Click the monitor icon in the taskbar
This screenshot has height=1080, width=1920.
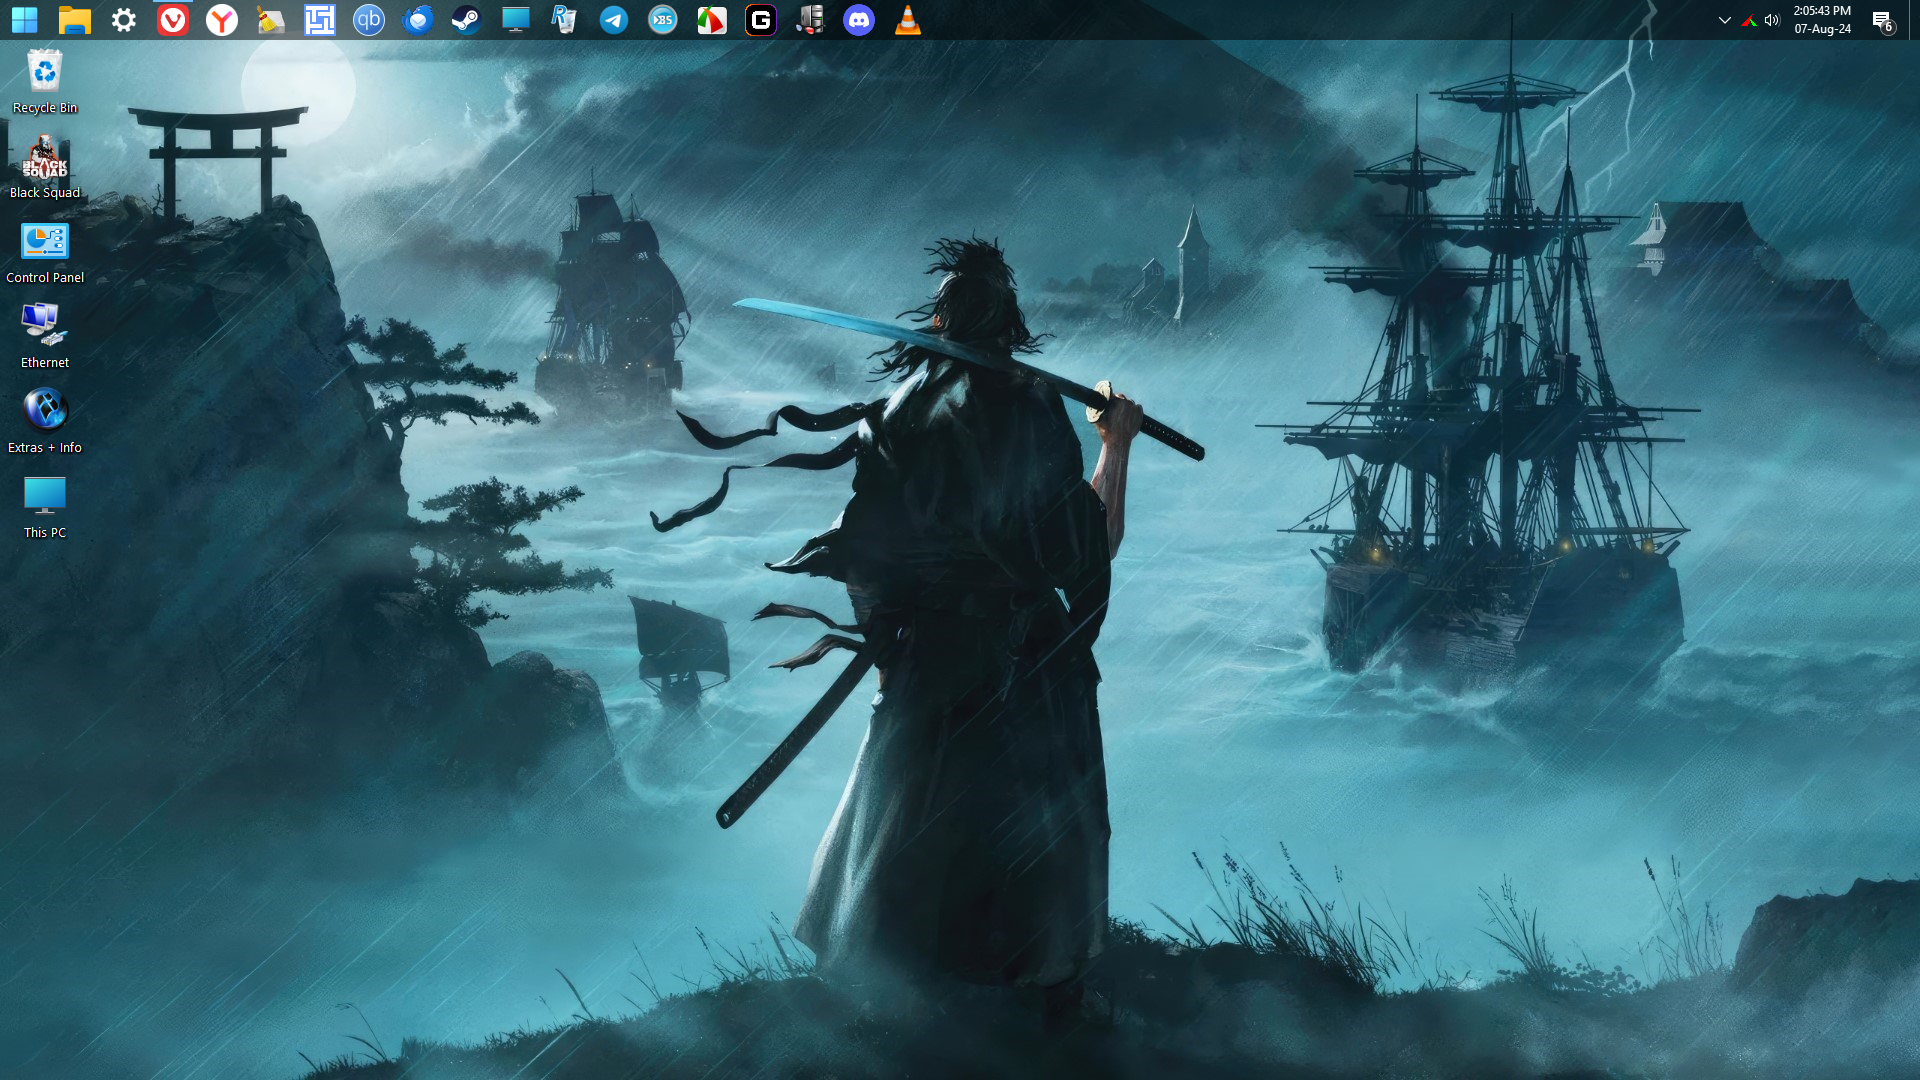click(x=515, y=20)
